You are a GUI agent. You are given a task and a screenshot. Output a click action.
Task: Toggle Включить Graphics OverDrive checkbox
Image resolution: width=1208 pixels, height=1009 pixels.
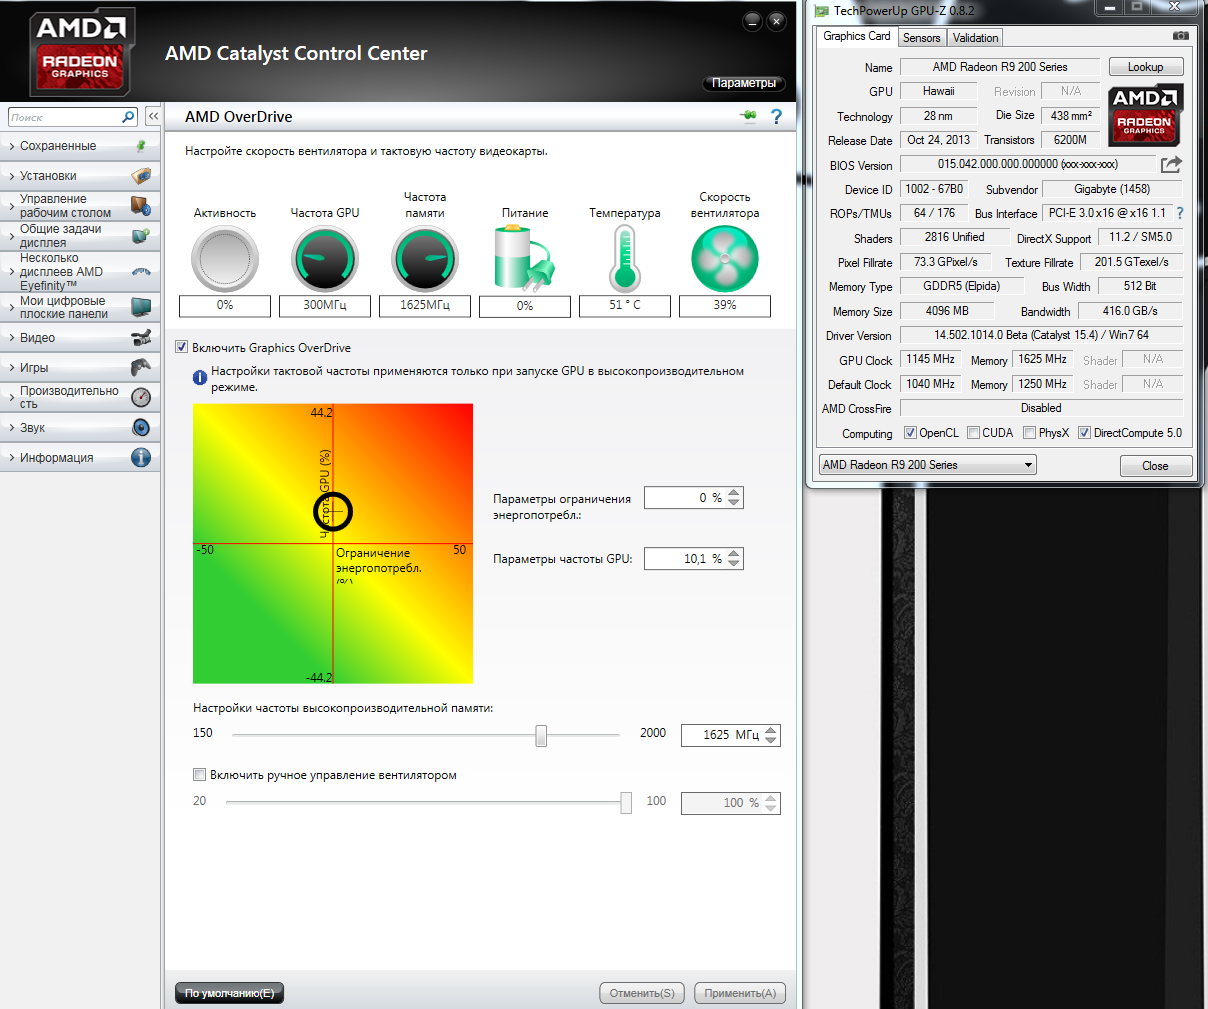181,347
